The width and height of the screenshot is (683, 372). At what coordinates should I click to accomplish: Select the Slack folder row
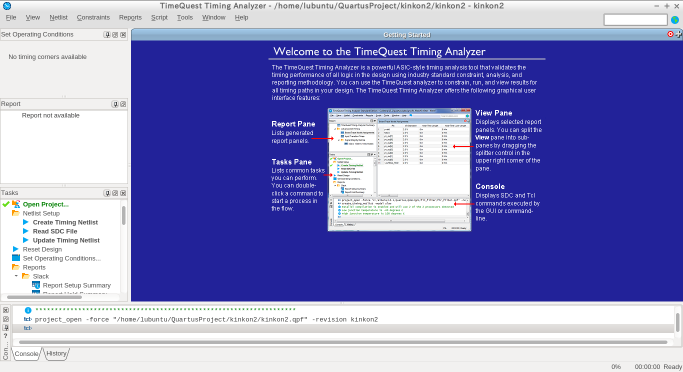(41, 277)
